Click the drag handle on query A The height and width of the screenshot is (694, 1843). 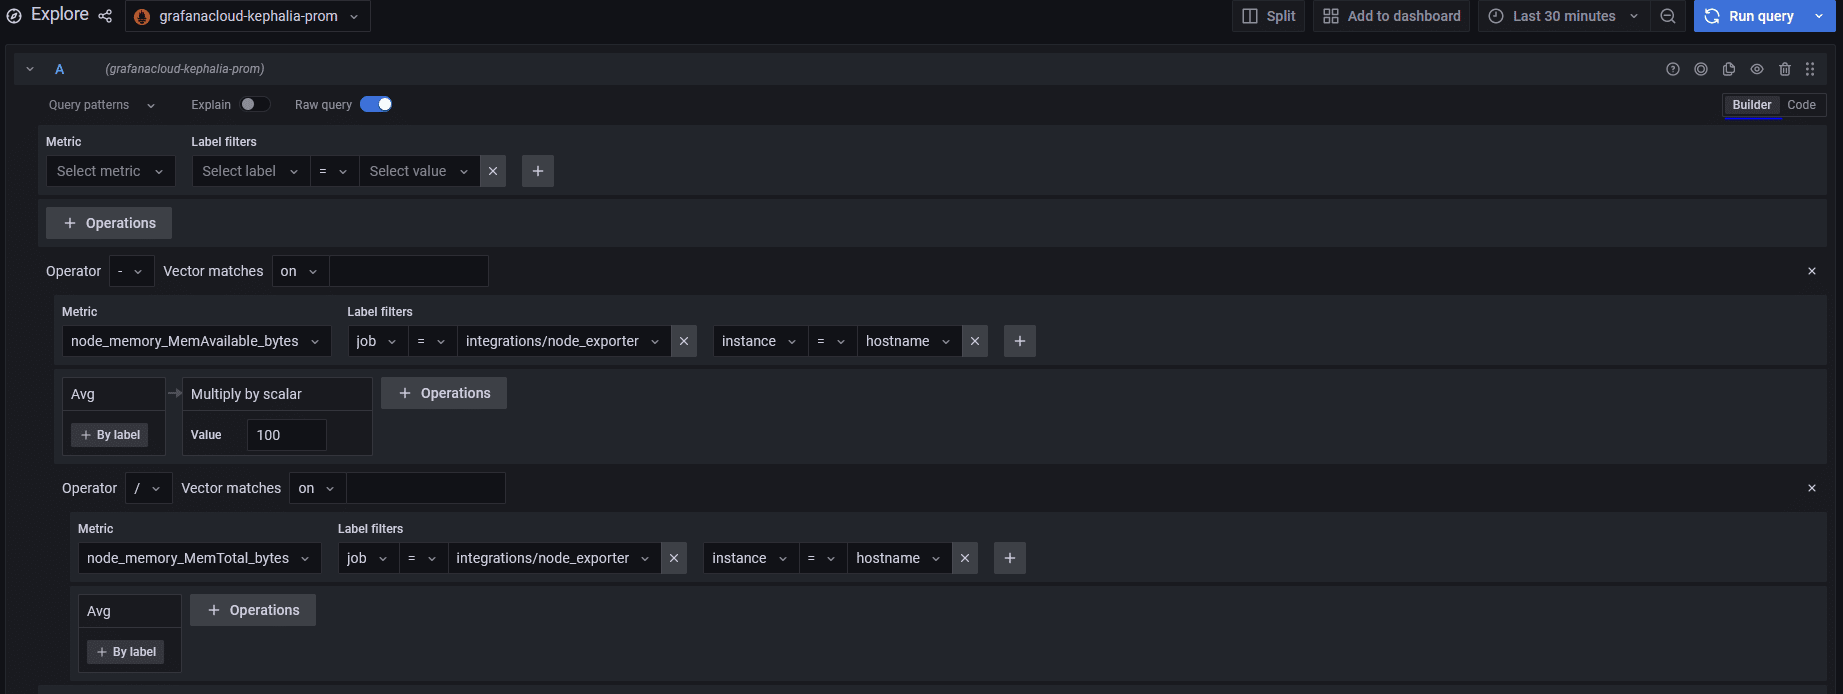(1810, 69)
